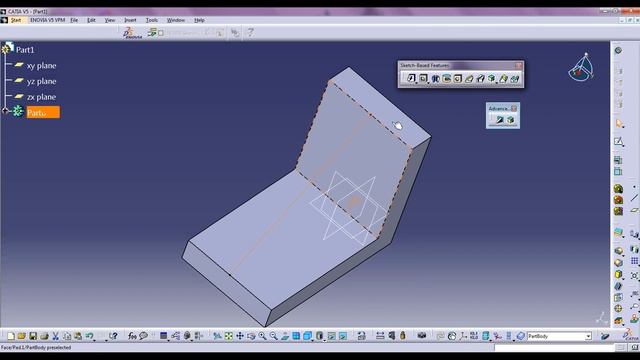Open the Insert menu
The image size is (640, 360).
click(130, 20)
